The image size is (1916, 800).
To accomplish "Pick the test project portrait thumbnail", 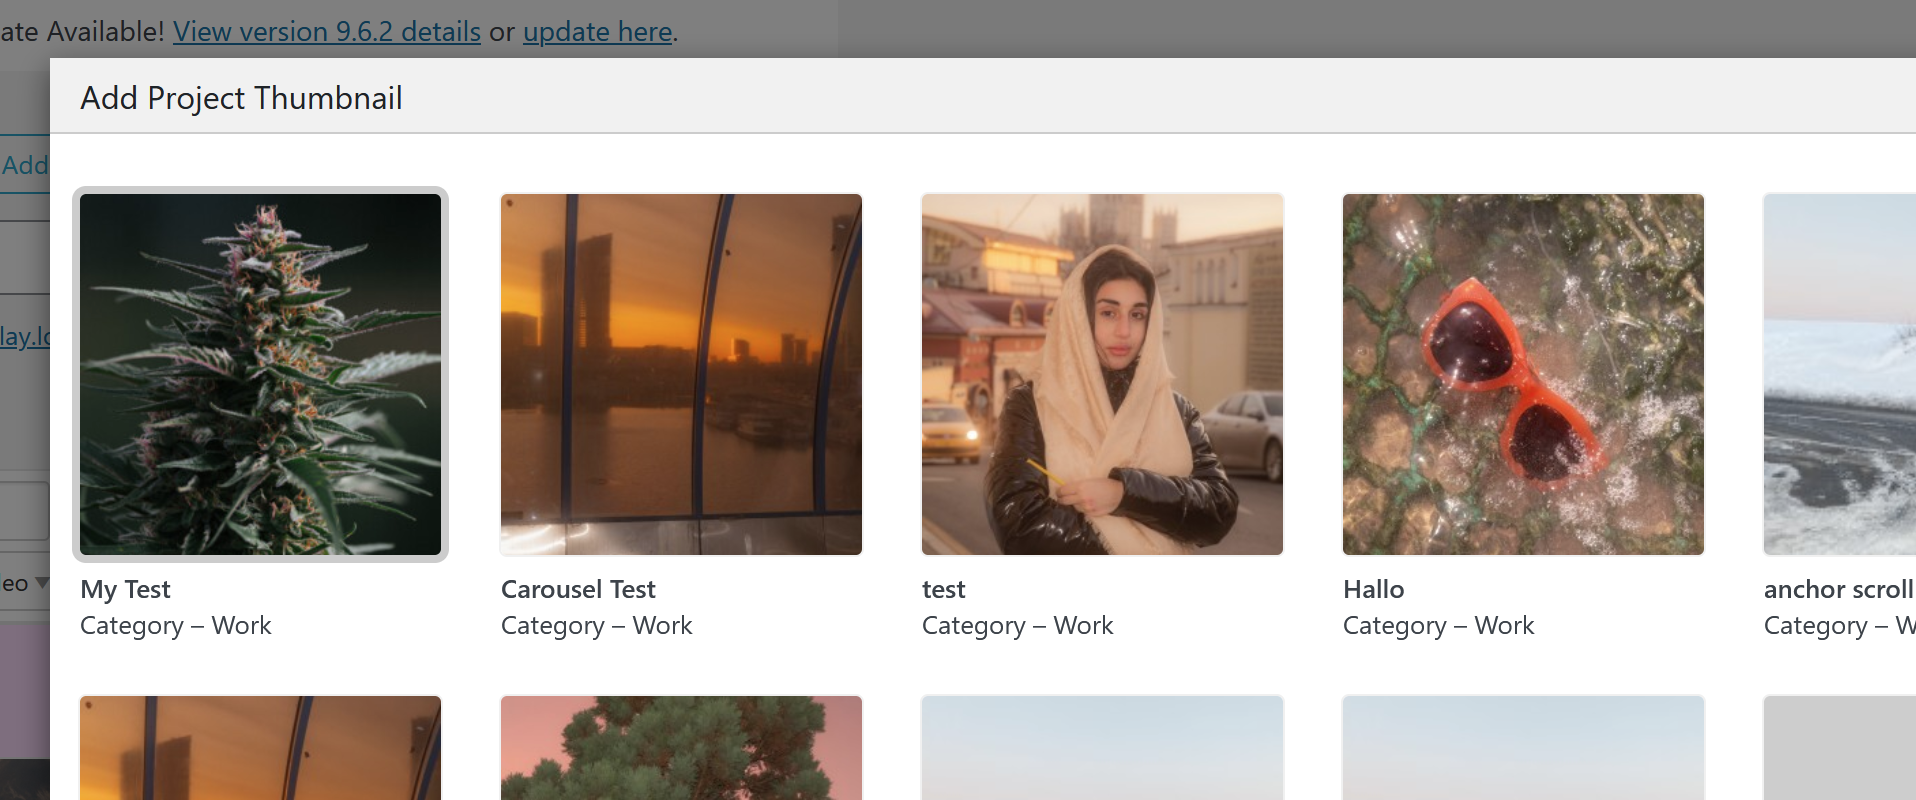I will (1102, 374).
